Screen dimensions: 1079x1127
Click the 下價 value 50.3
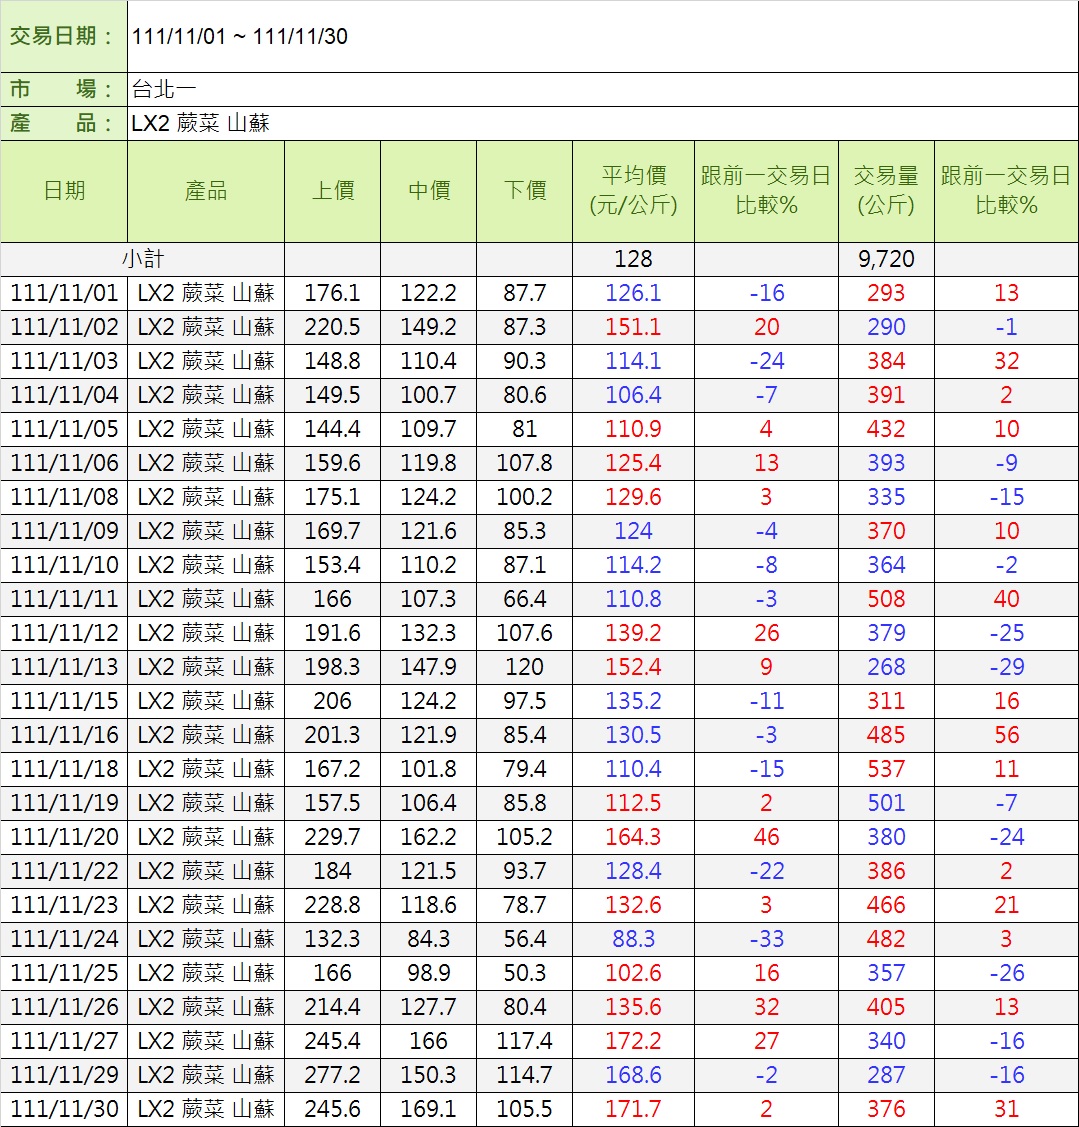pos(524,973)
